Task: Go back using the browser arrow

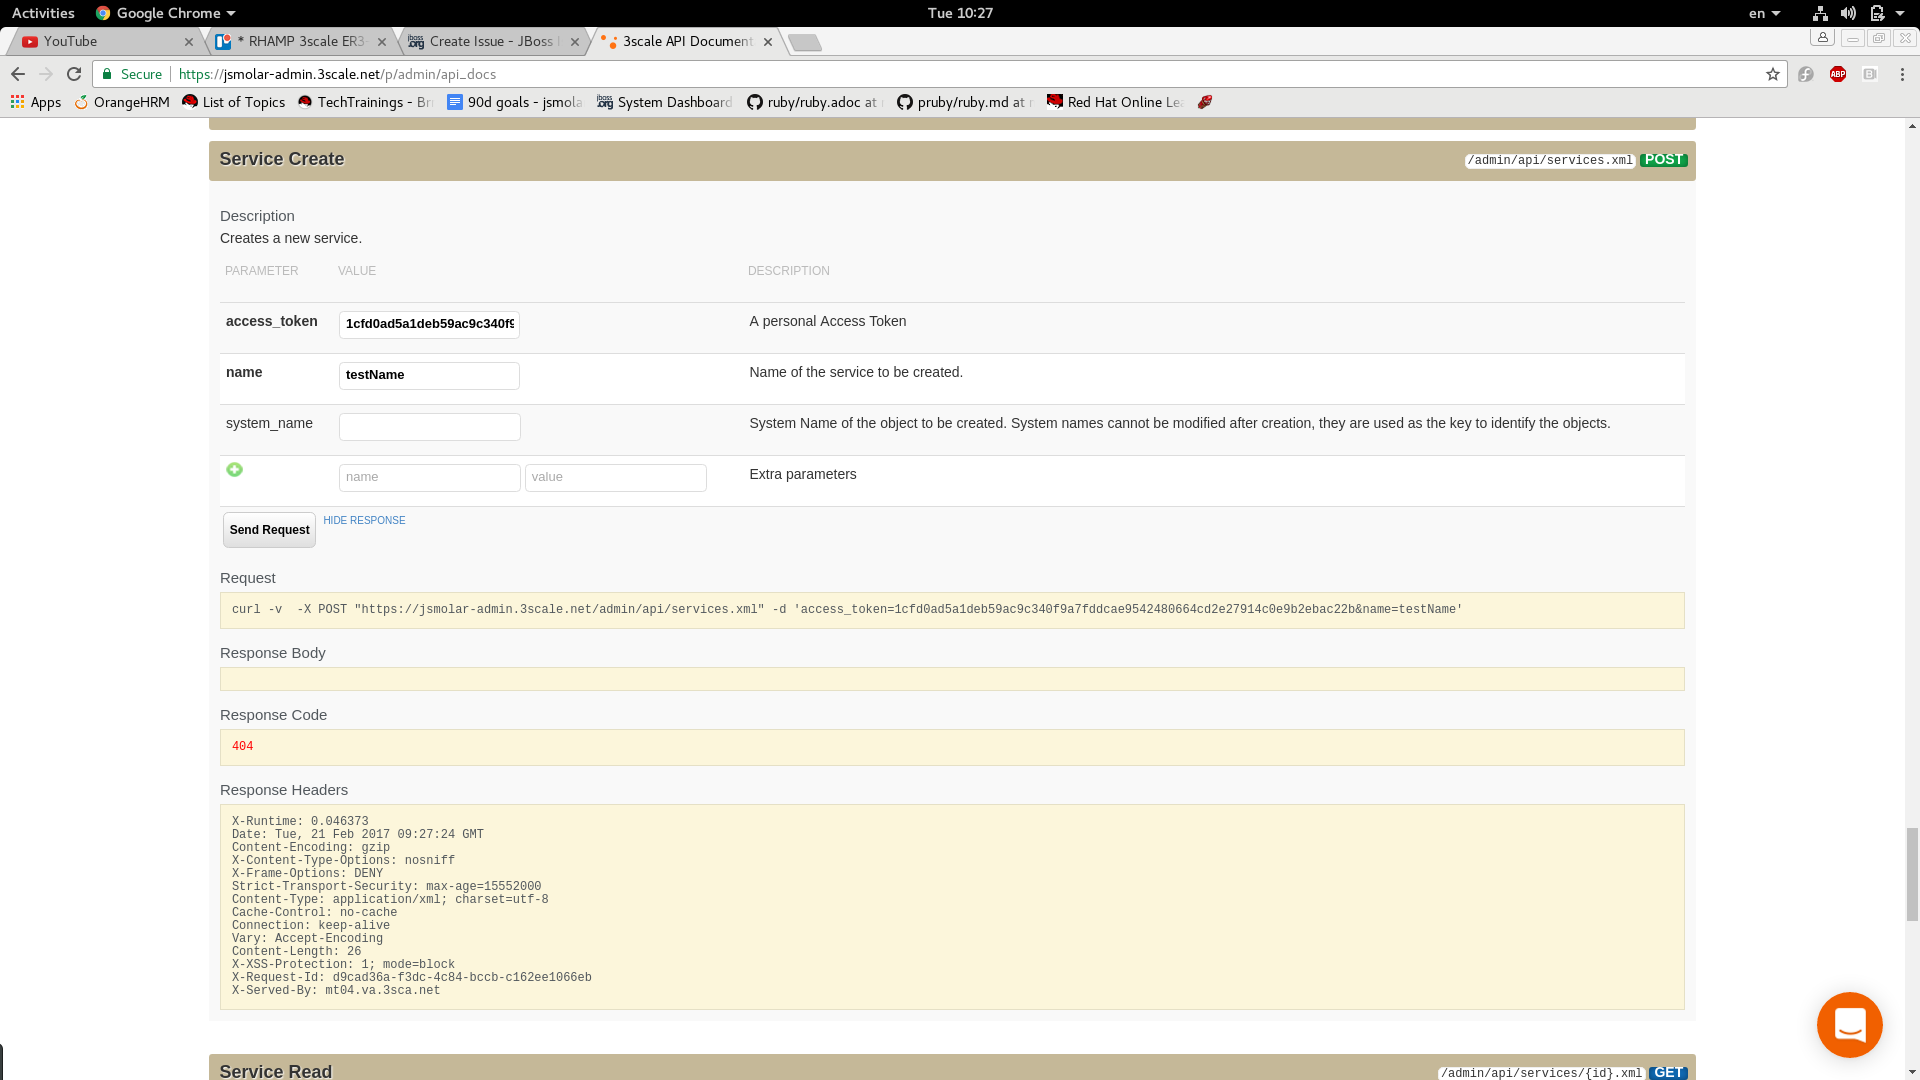Action: pos(18,74)
